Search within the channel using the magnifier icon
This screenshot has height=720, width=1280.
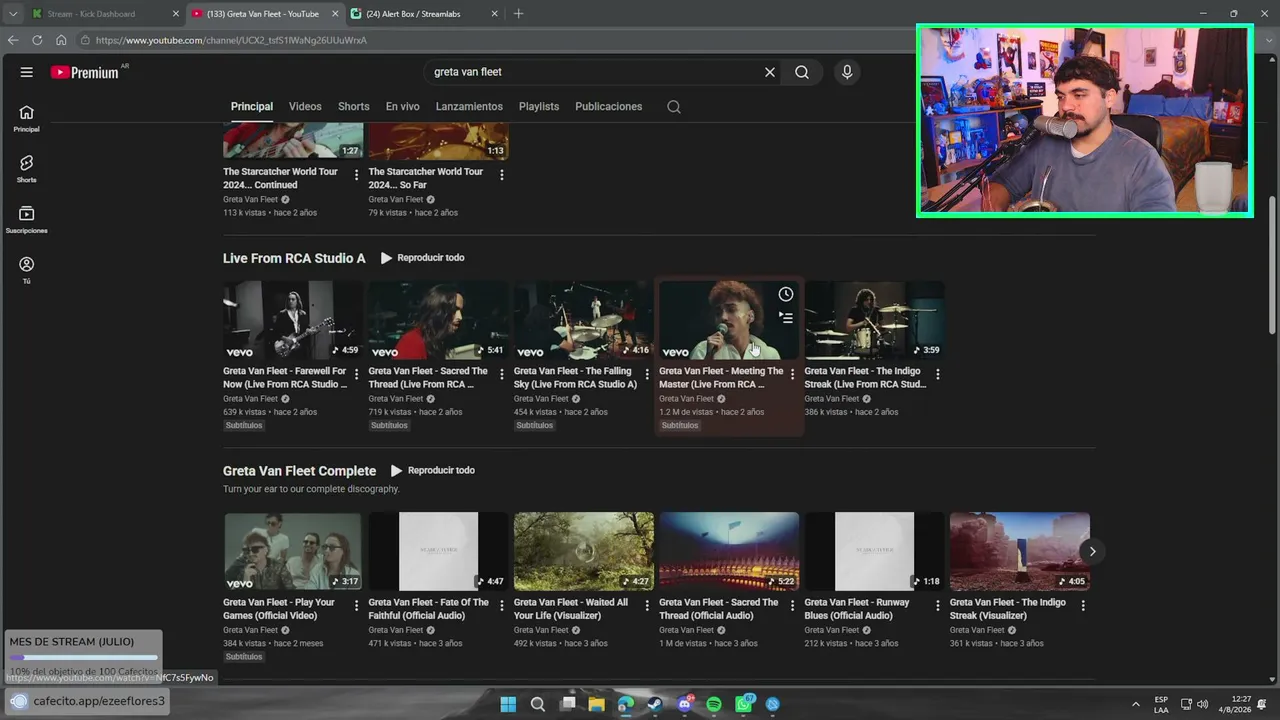(x=674, y=107)
